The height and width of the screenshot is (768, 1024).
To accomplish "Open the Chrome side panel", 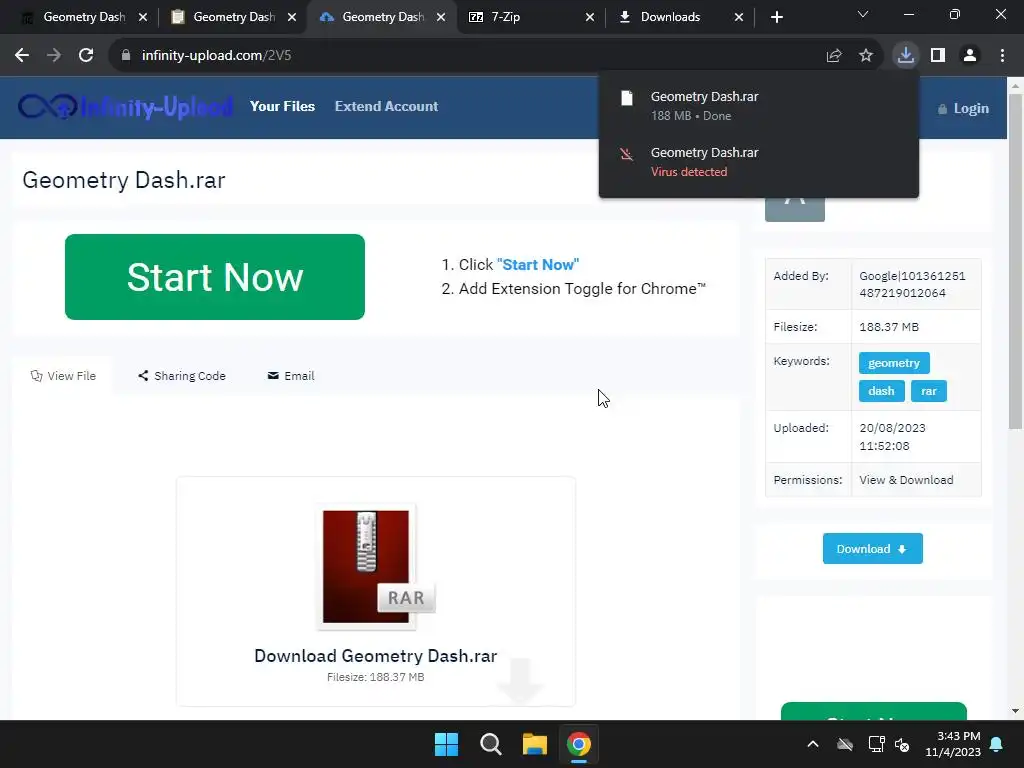I will [x=938, y=56].
